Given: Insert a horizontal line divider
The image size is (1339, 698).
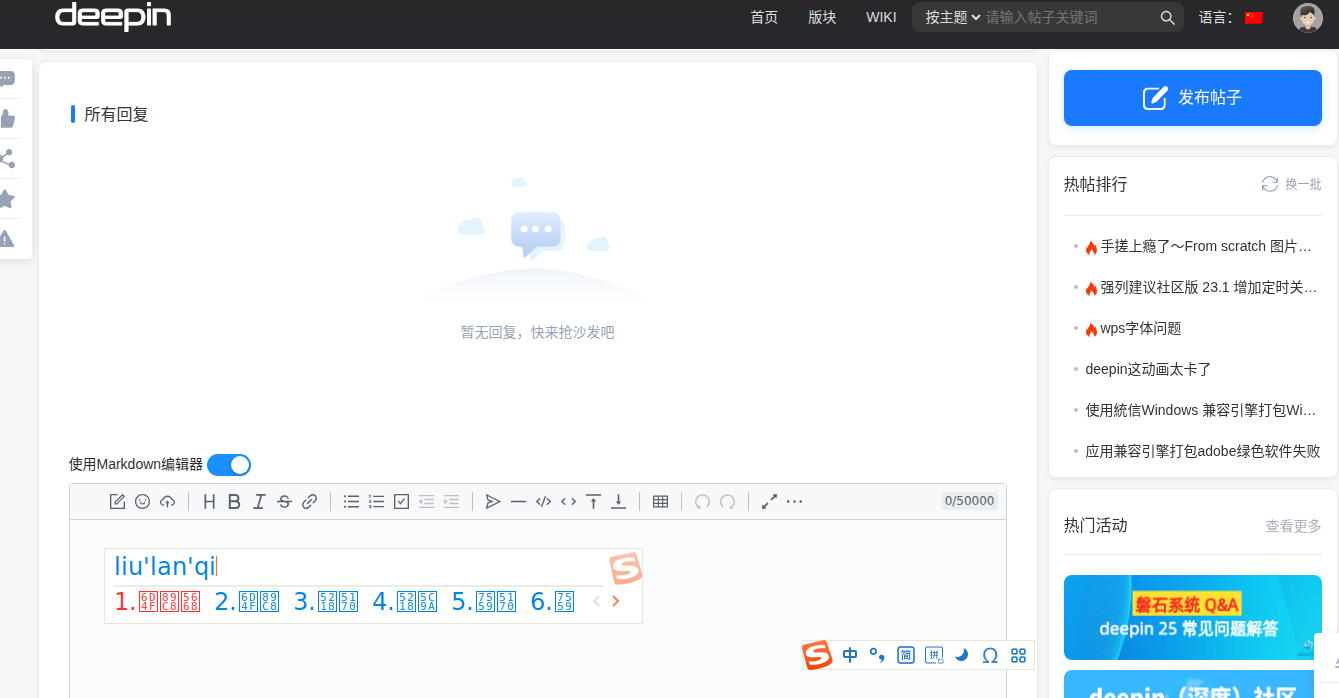Looking at the screenshot, I should (518, 501).
